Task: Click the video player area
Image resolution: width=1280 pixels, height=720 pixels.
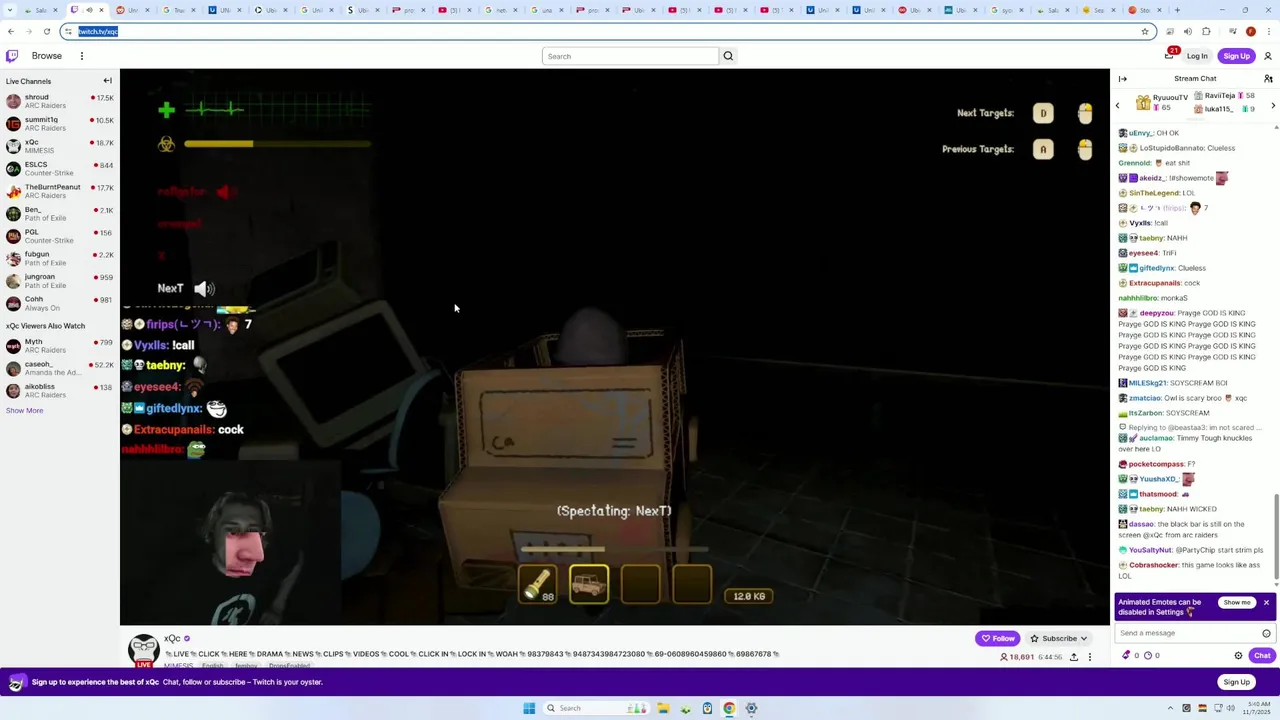Action: coord(614,347)
